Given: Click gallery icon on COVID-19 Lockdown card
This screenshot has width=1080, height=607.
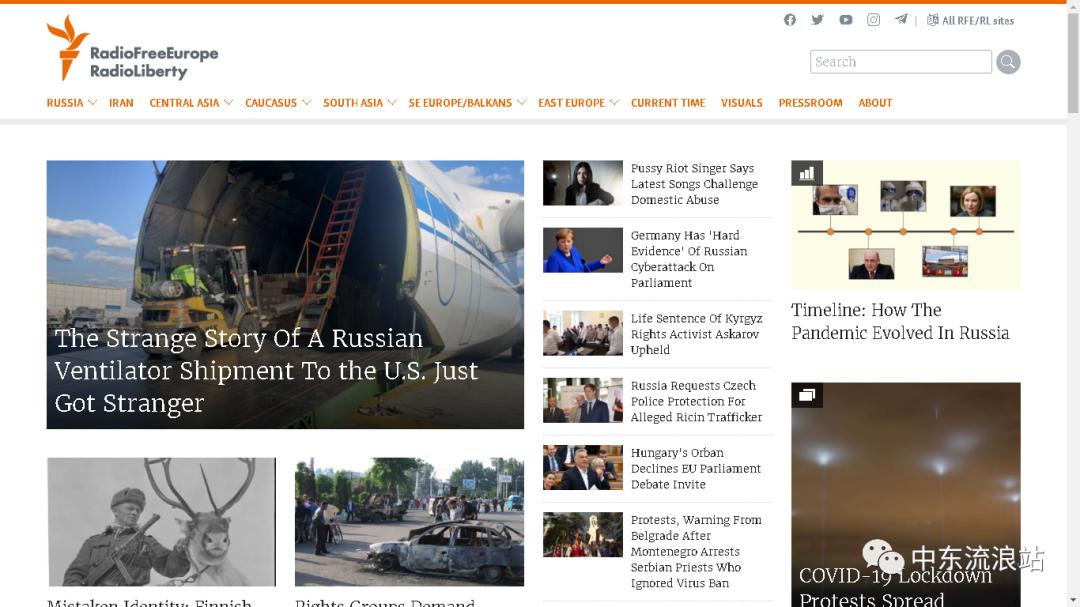Looking at the screenshot, I should pos(807,395).
